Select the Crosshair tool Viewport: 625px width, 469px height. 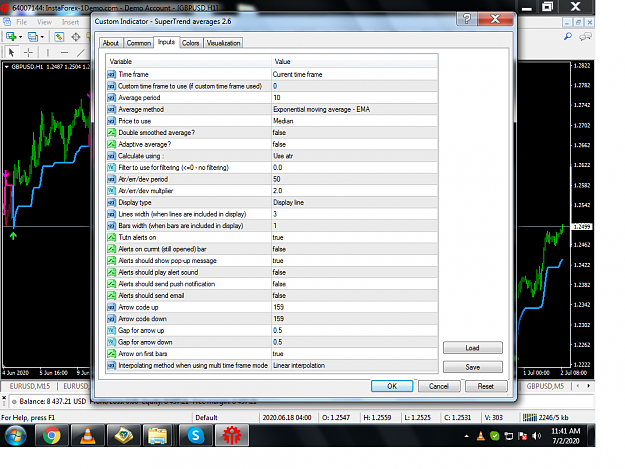(28, 52)
